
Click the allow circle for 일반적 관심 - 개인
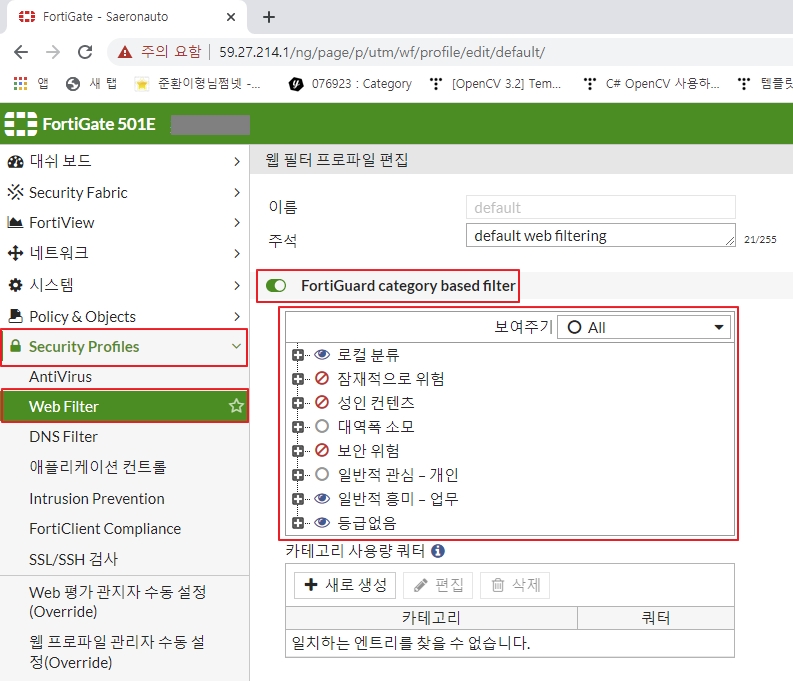[322, 474]
